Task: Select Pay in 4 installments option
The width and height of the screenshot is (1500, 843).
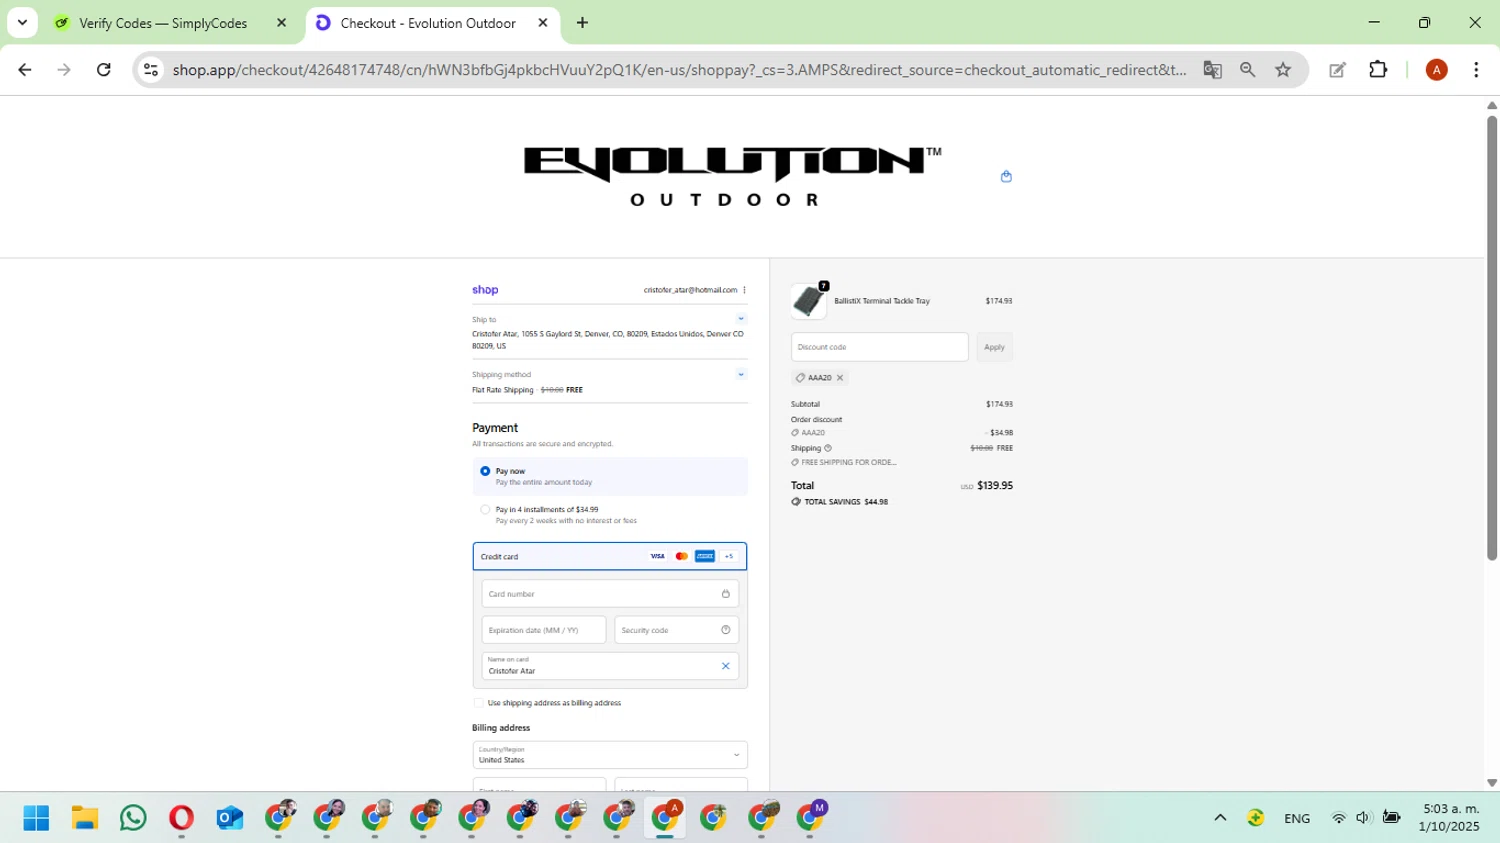Action: [x=485, y=510]
